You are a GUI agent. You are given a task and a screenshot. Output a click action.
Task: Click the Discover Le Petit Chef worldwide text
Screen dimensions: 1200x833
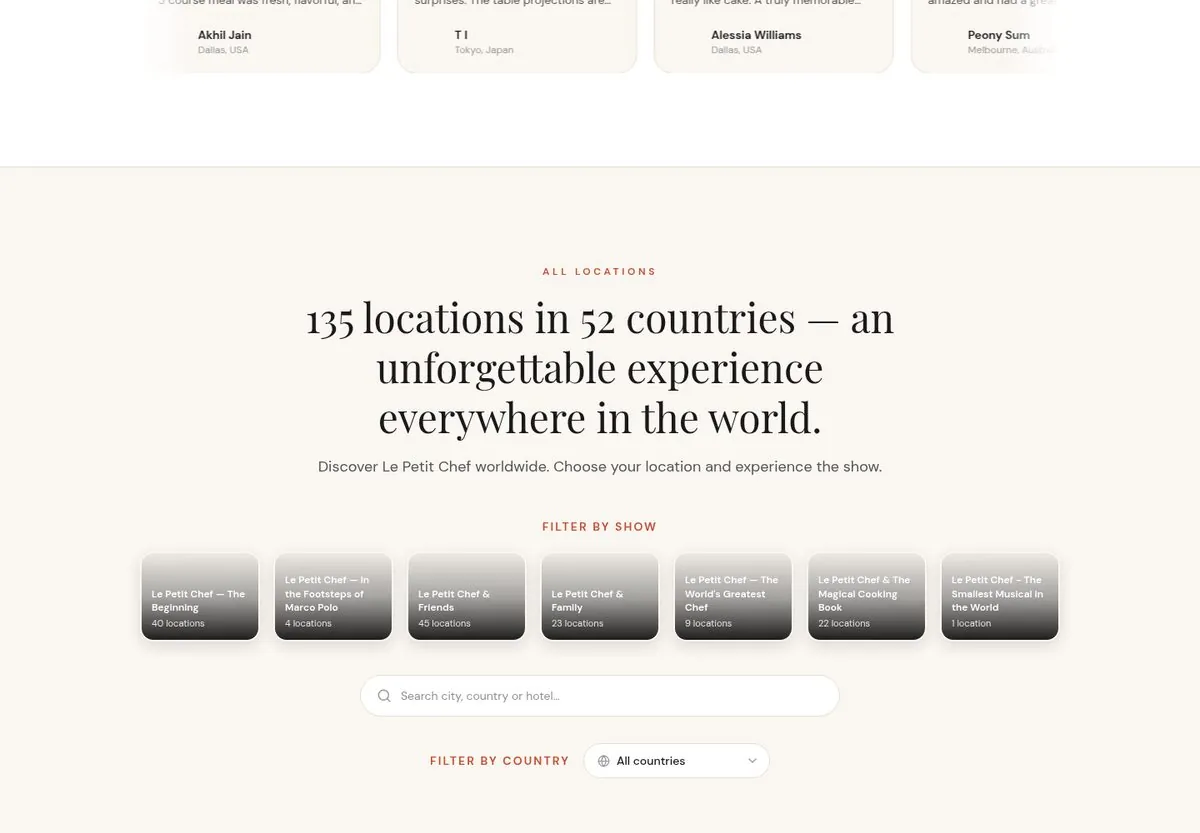pyautogui.click(x=600, y=467)
